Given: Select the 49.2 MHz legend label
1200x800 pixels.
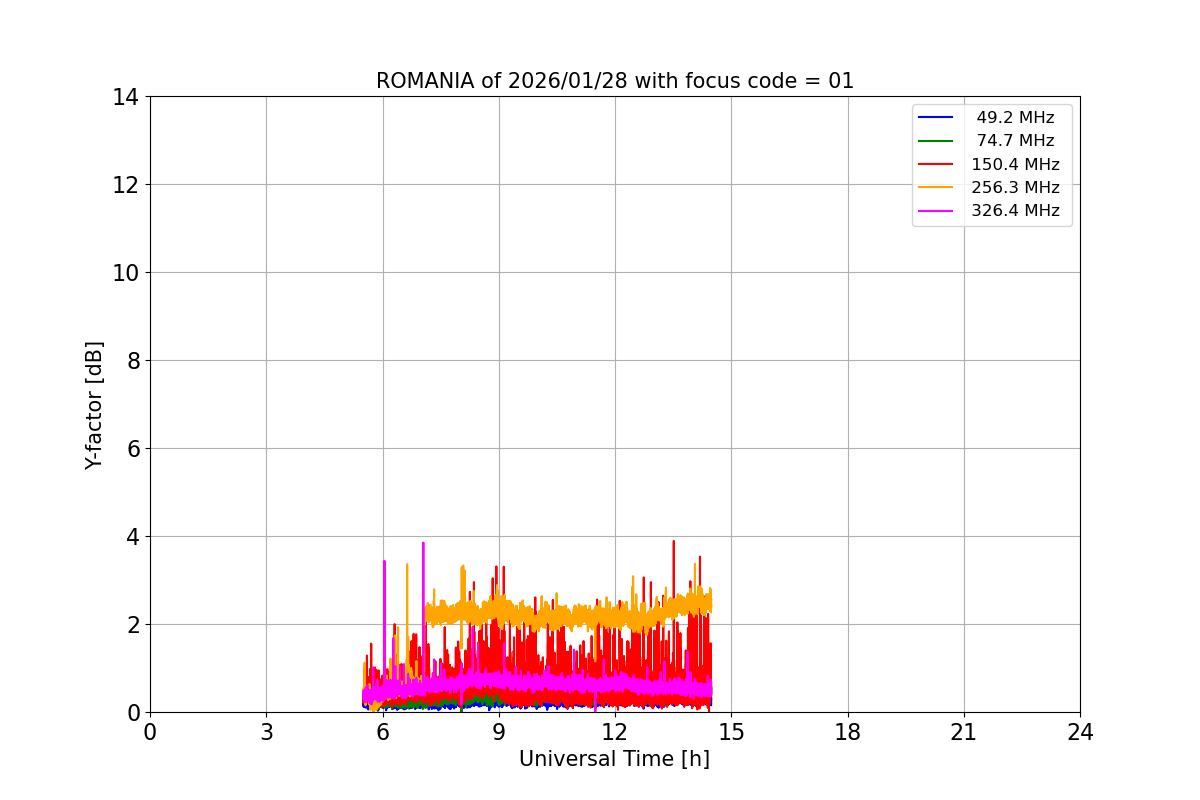Looking at the screenshot, I should pyautogui.click(x=1015, y=118).
